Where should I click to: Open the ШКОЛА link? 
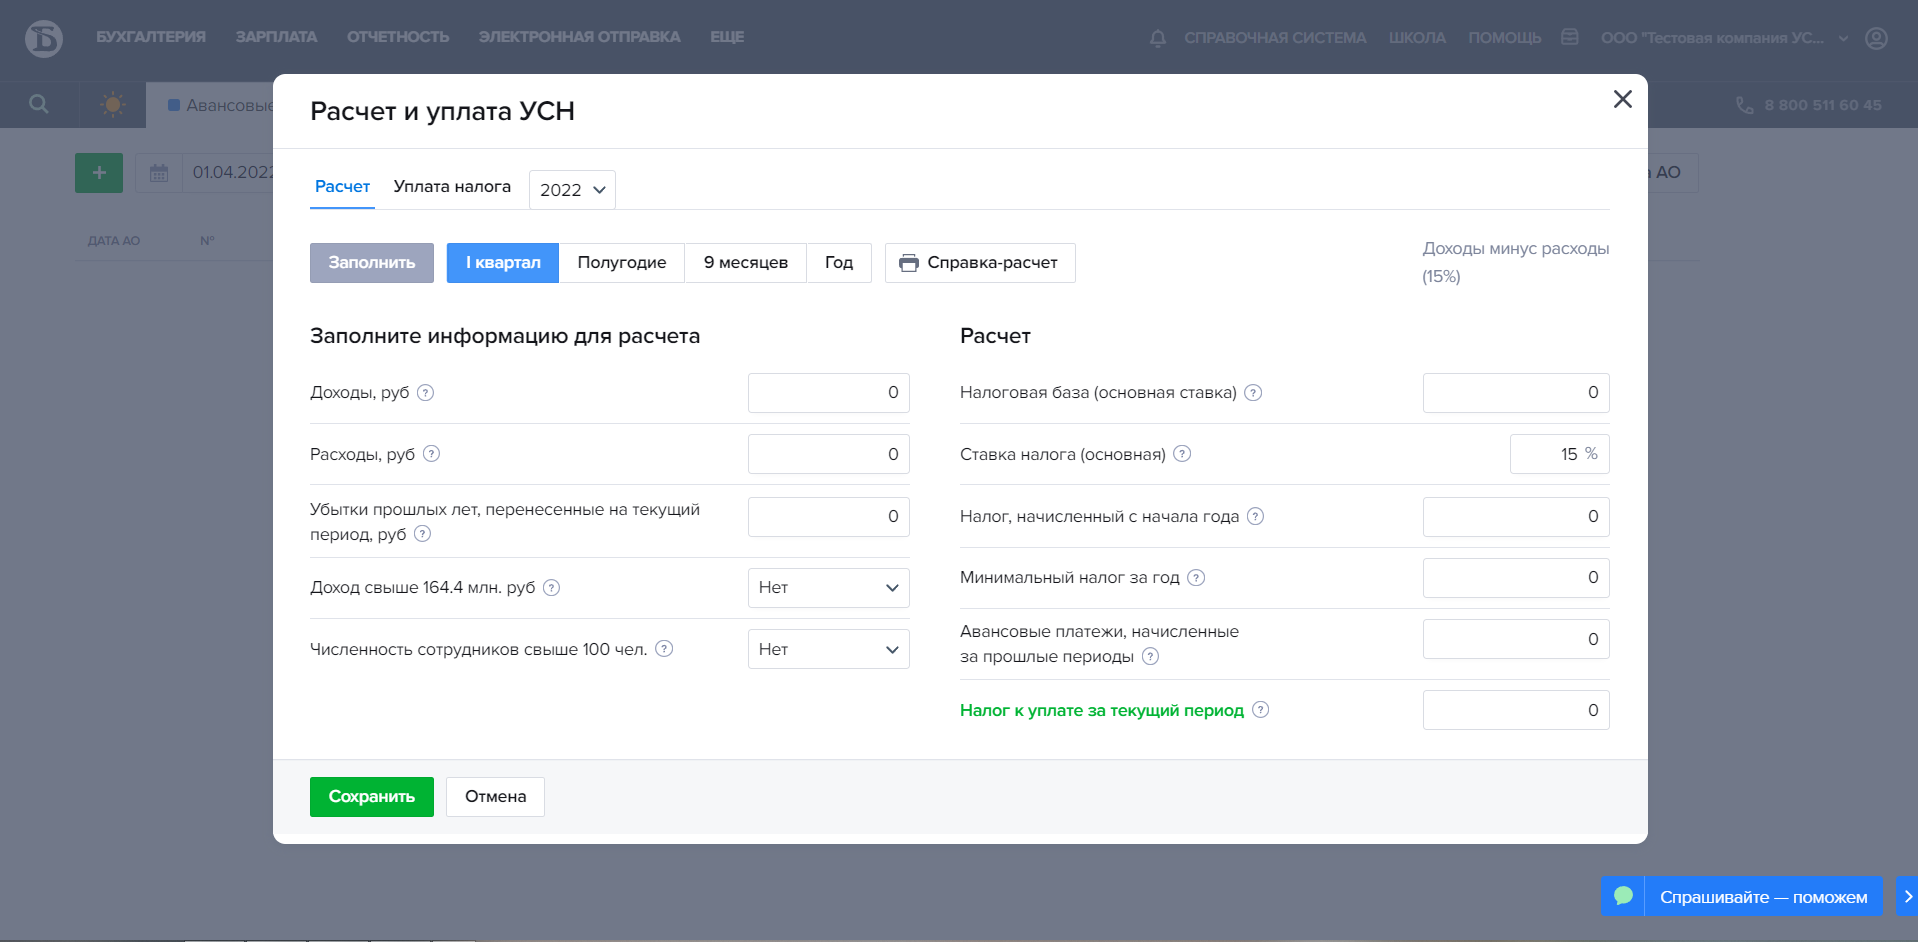pyautogui.click(x=1417, y=38)
